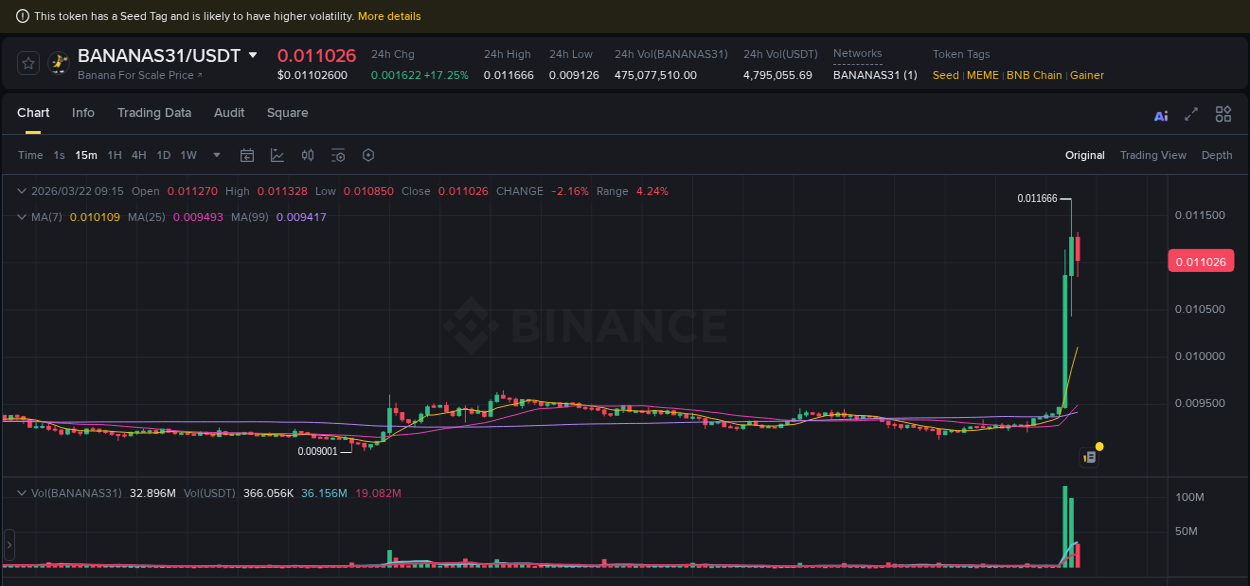Screen dimensions: 1250x586
Task: Switch to the Trading Data tab
Action: tap(154, 113)
